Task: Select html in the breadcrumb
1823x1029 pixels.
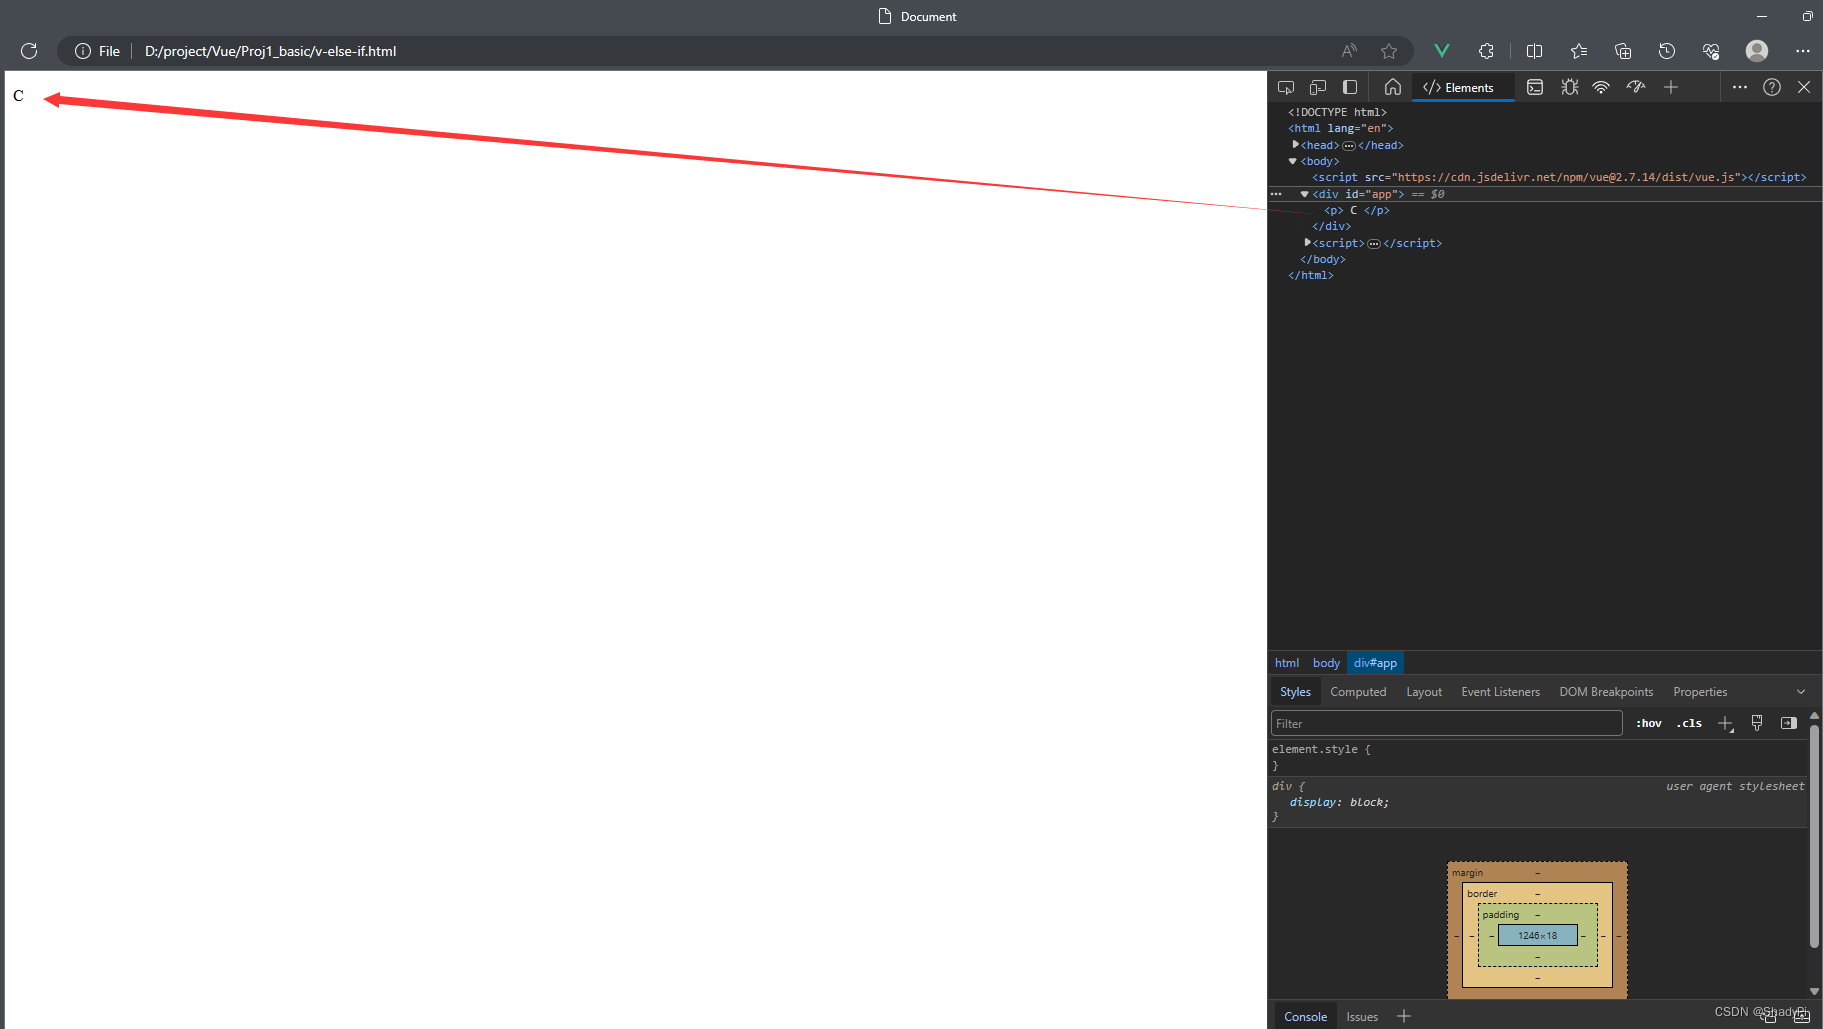Action: click(1287, 663)
